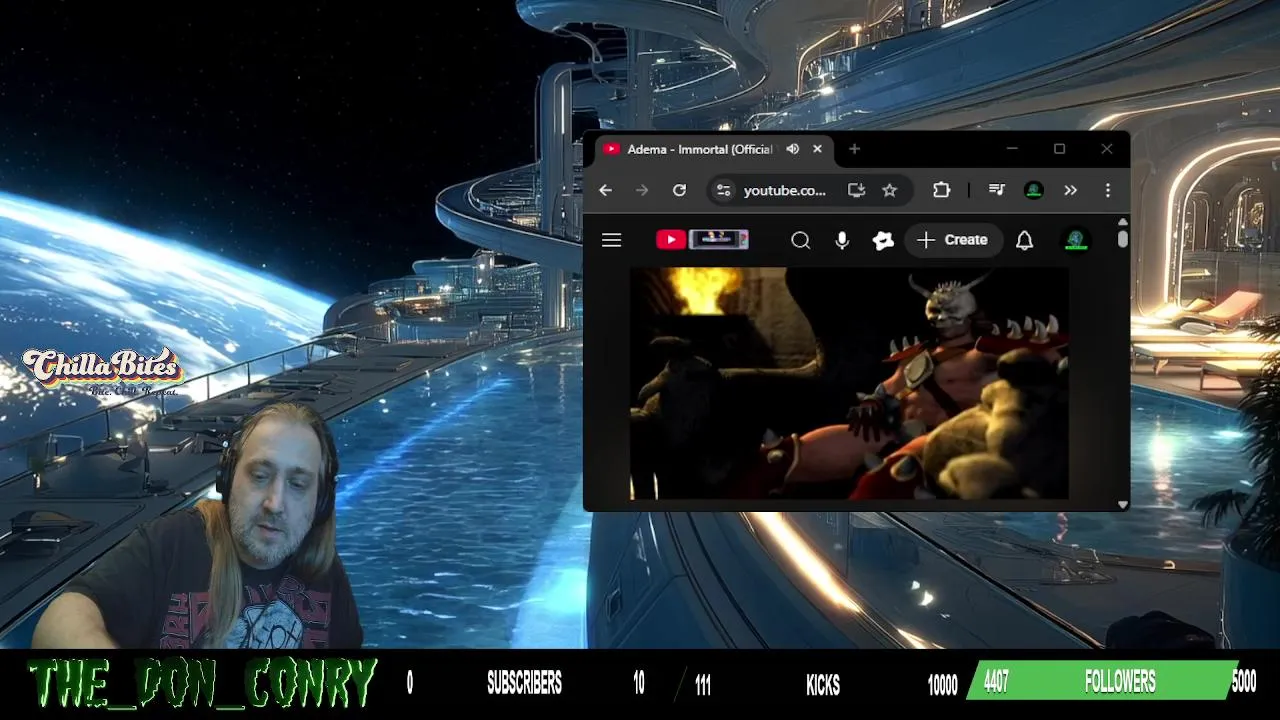Open the YouTube account avatar menu
Image resolution: width=1280 pixels, height=720 pixels.
tap(1075, 240)
